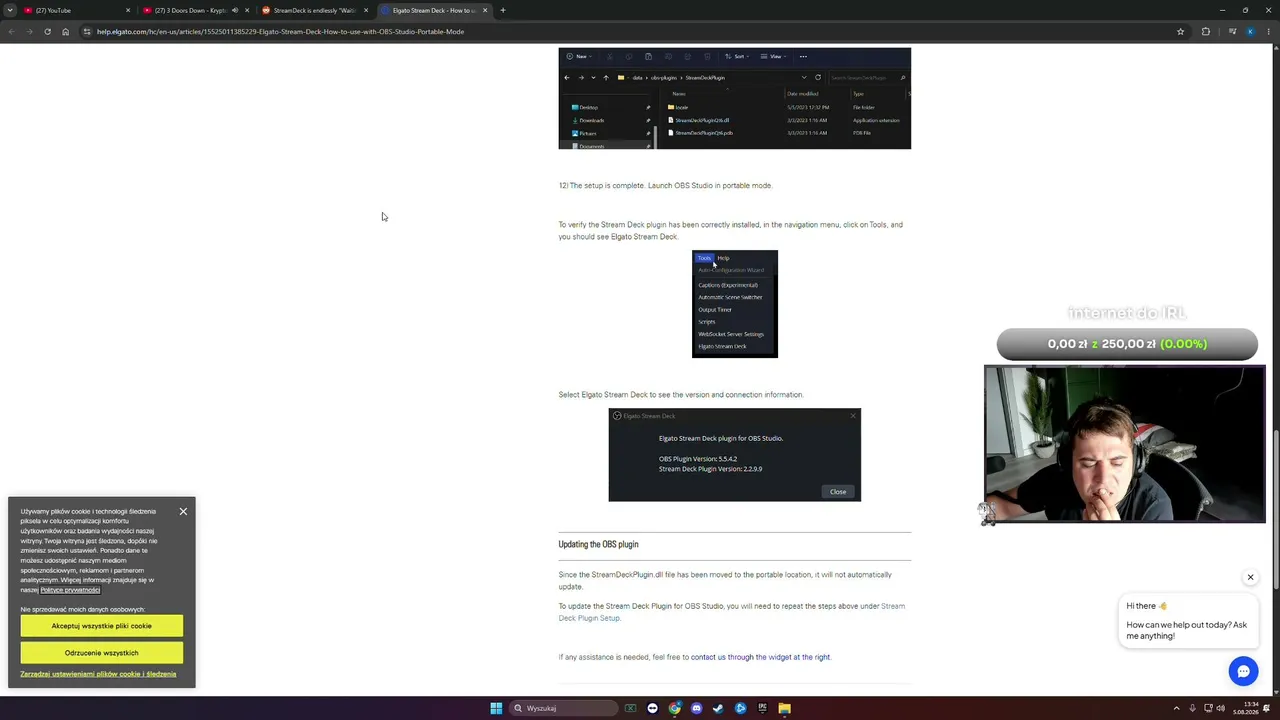Open the Chrome taskbar icon
Viewport: 1280px width, 720px height.
pyautogui.click(x=675, y=708)
